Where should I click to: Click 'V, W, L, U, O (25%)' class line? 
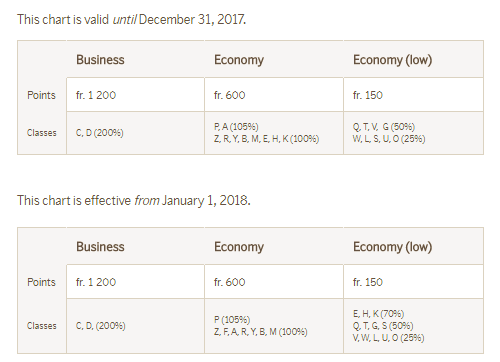pos(389,338)
